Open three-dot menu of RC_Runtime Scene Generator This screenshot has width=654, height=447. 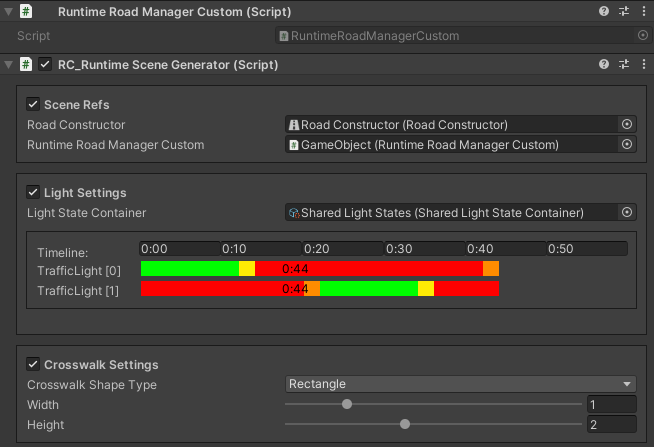(x=644, y=64)
